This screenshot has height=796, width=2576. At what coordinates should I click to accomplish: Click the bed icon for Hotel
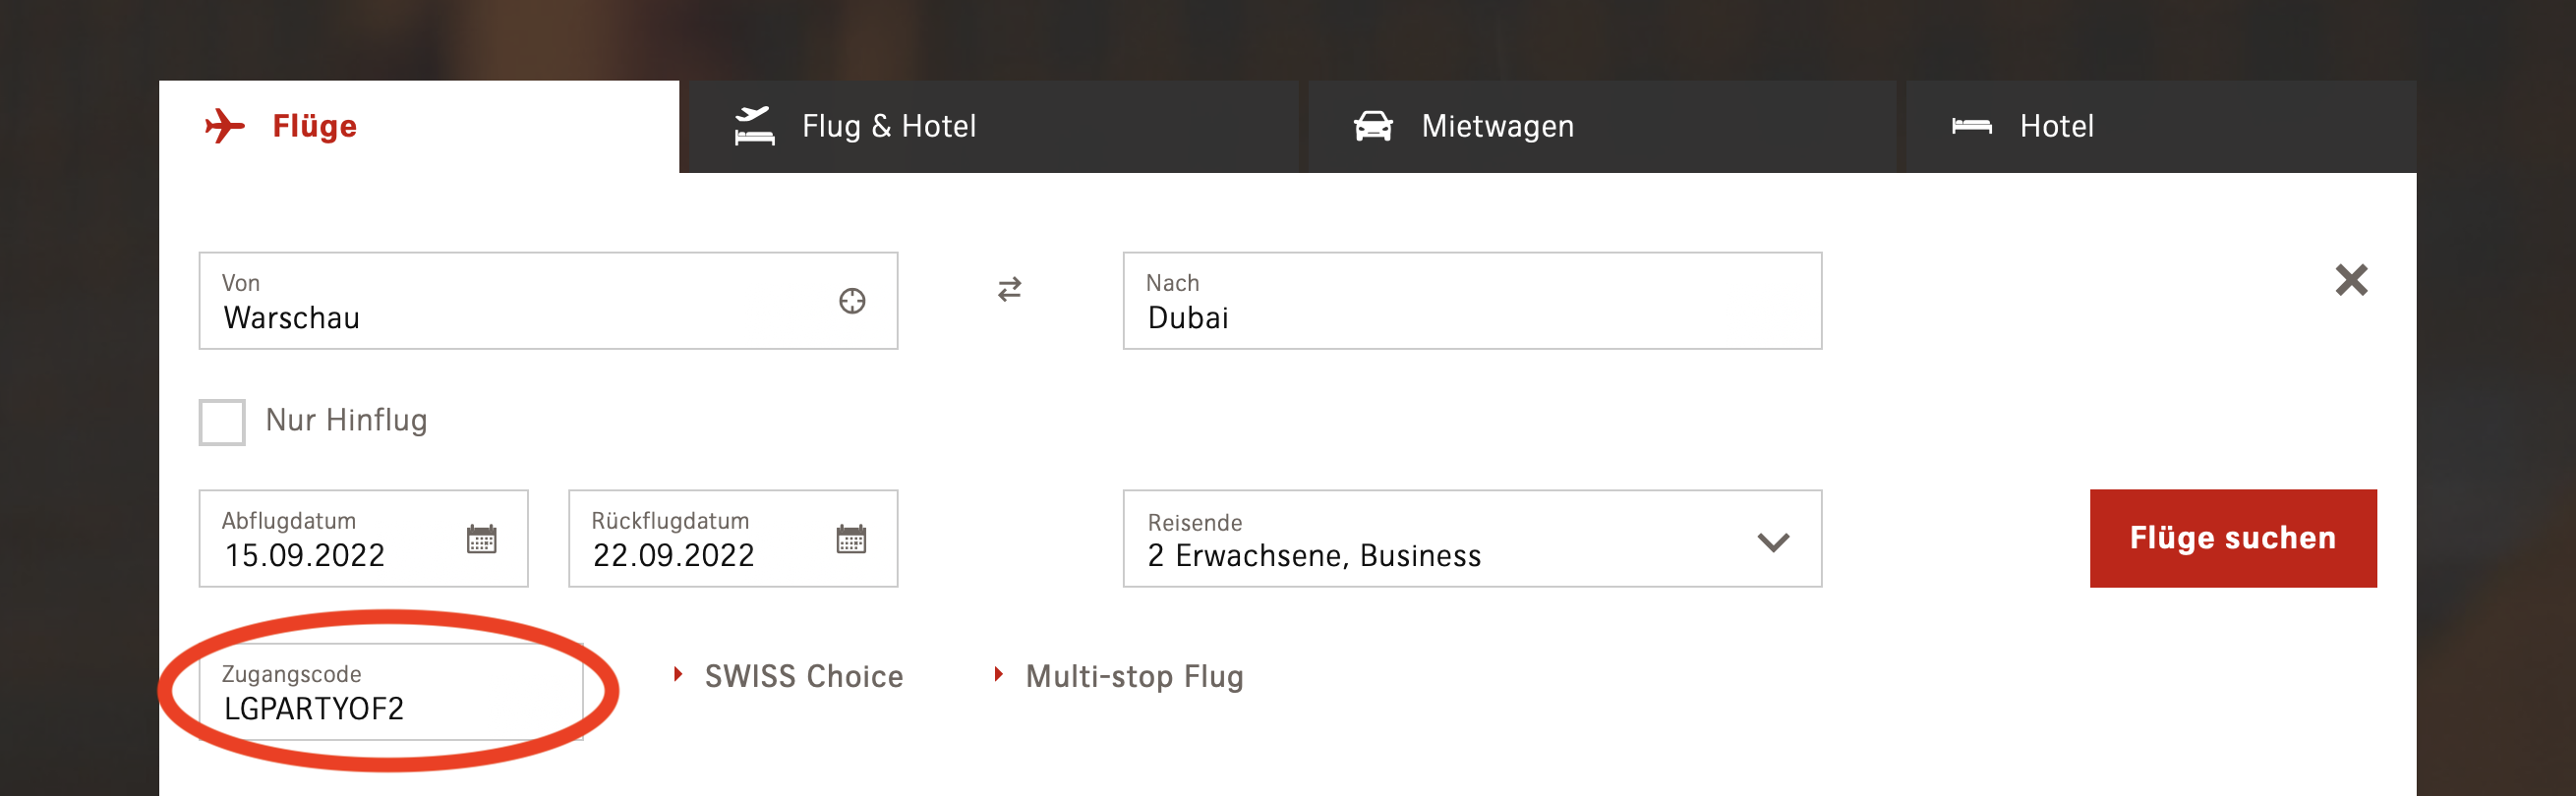1971,126
